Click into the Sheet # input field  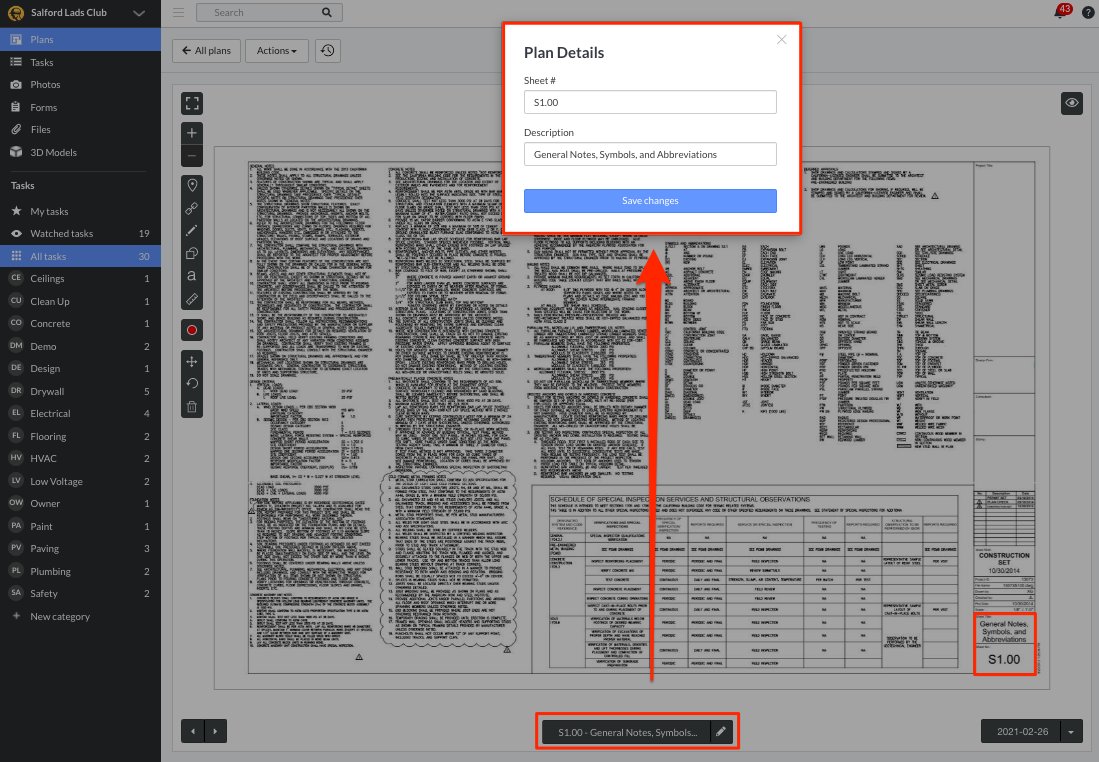tap(650, 102)
